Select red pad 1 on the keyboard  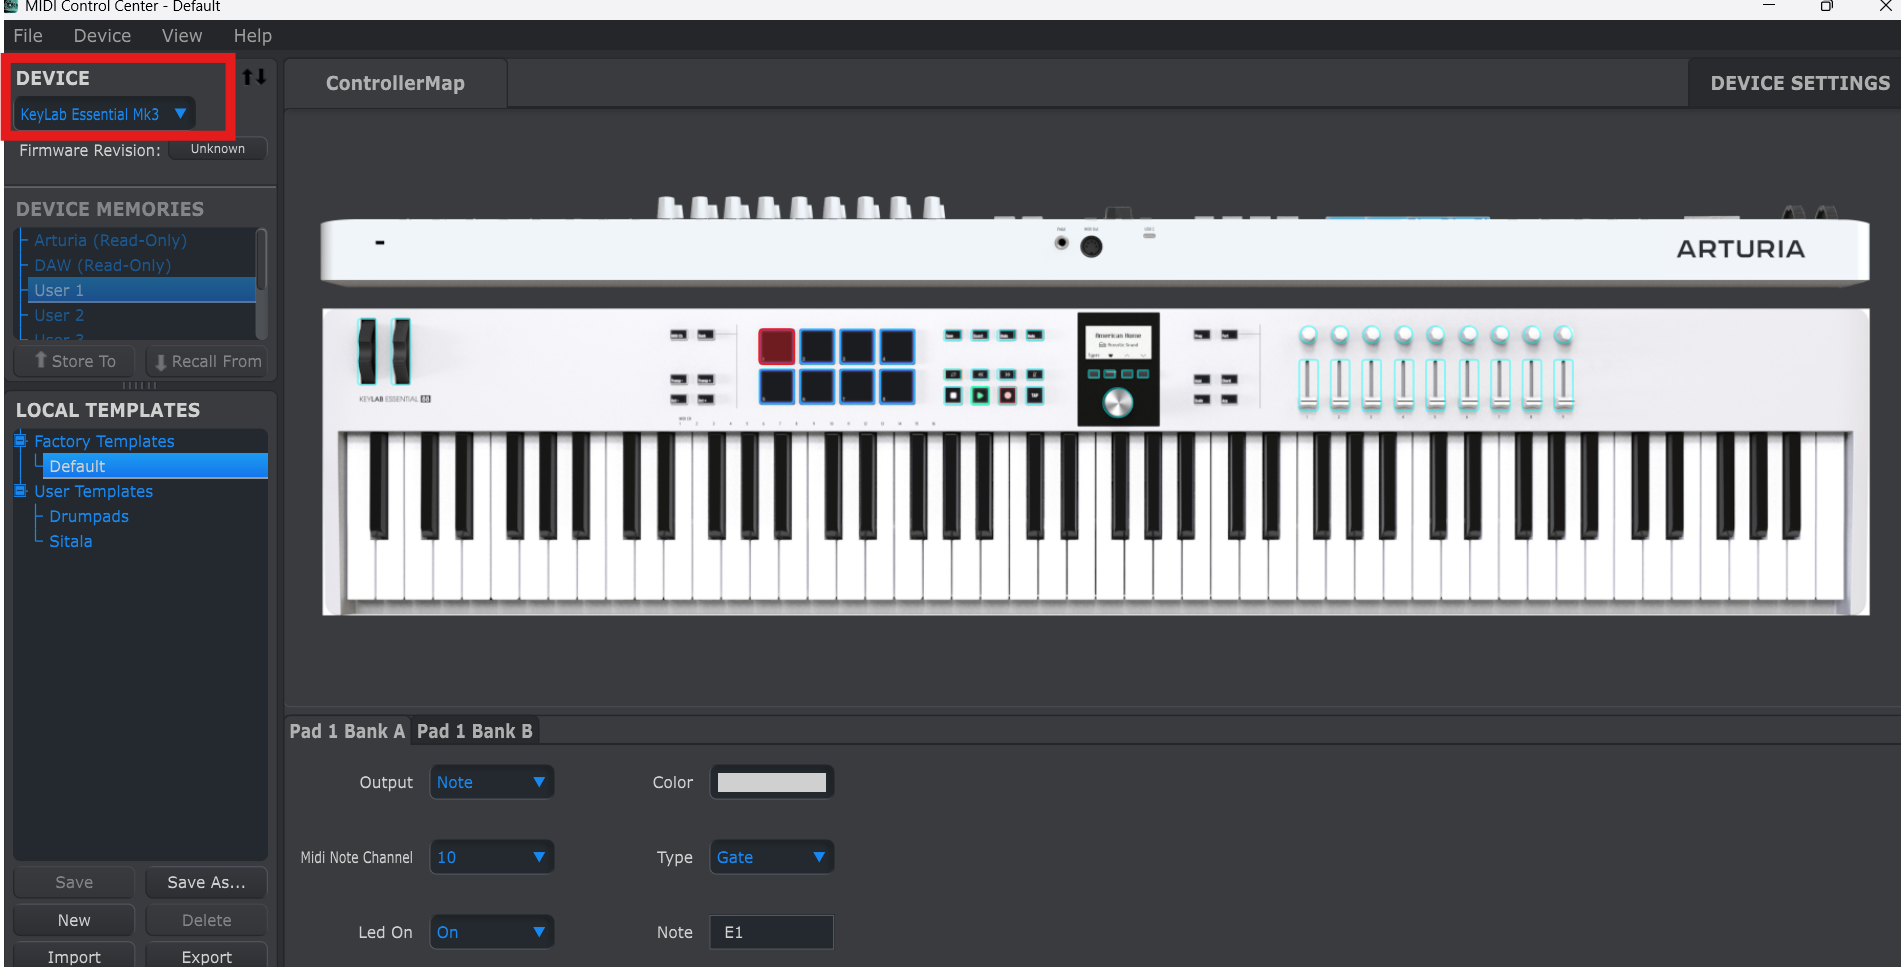777,346
